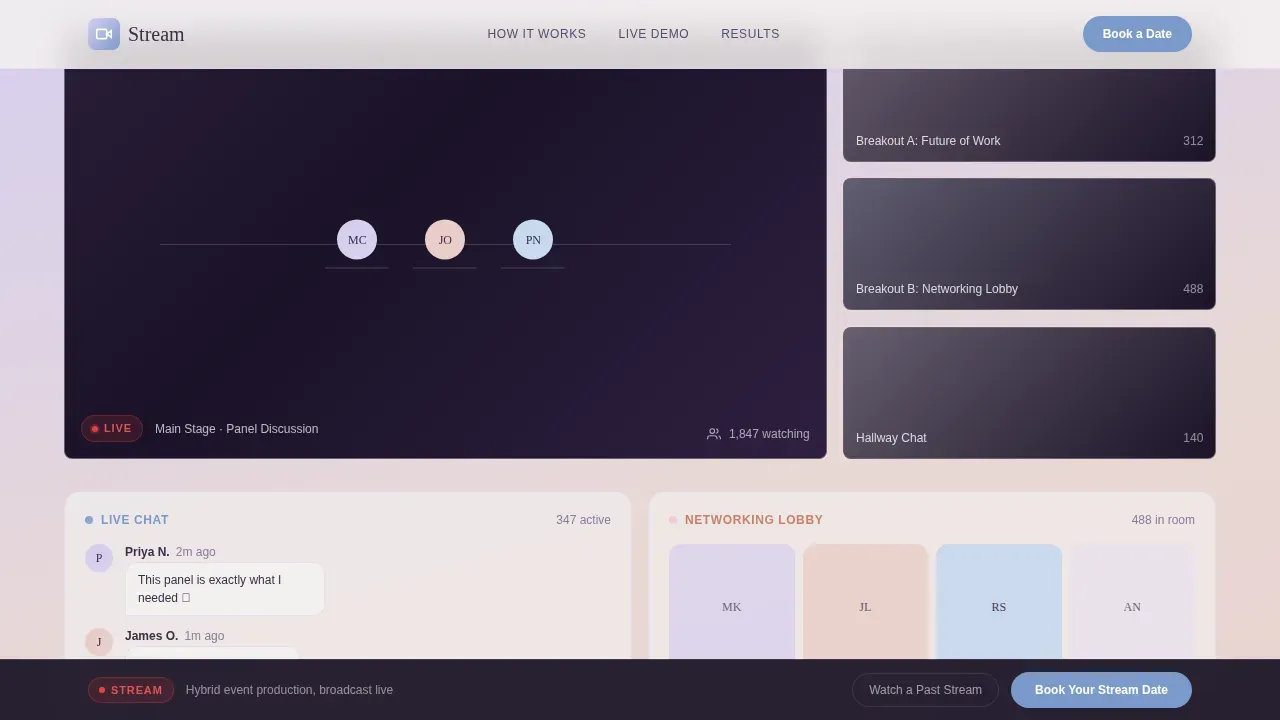Image resolution: width=1280 pixels, height=720 pixels.
Task: Click the LIVE CHAT heading
Action: (x=135, y=520)
